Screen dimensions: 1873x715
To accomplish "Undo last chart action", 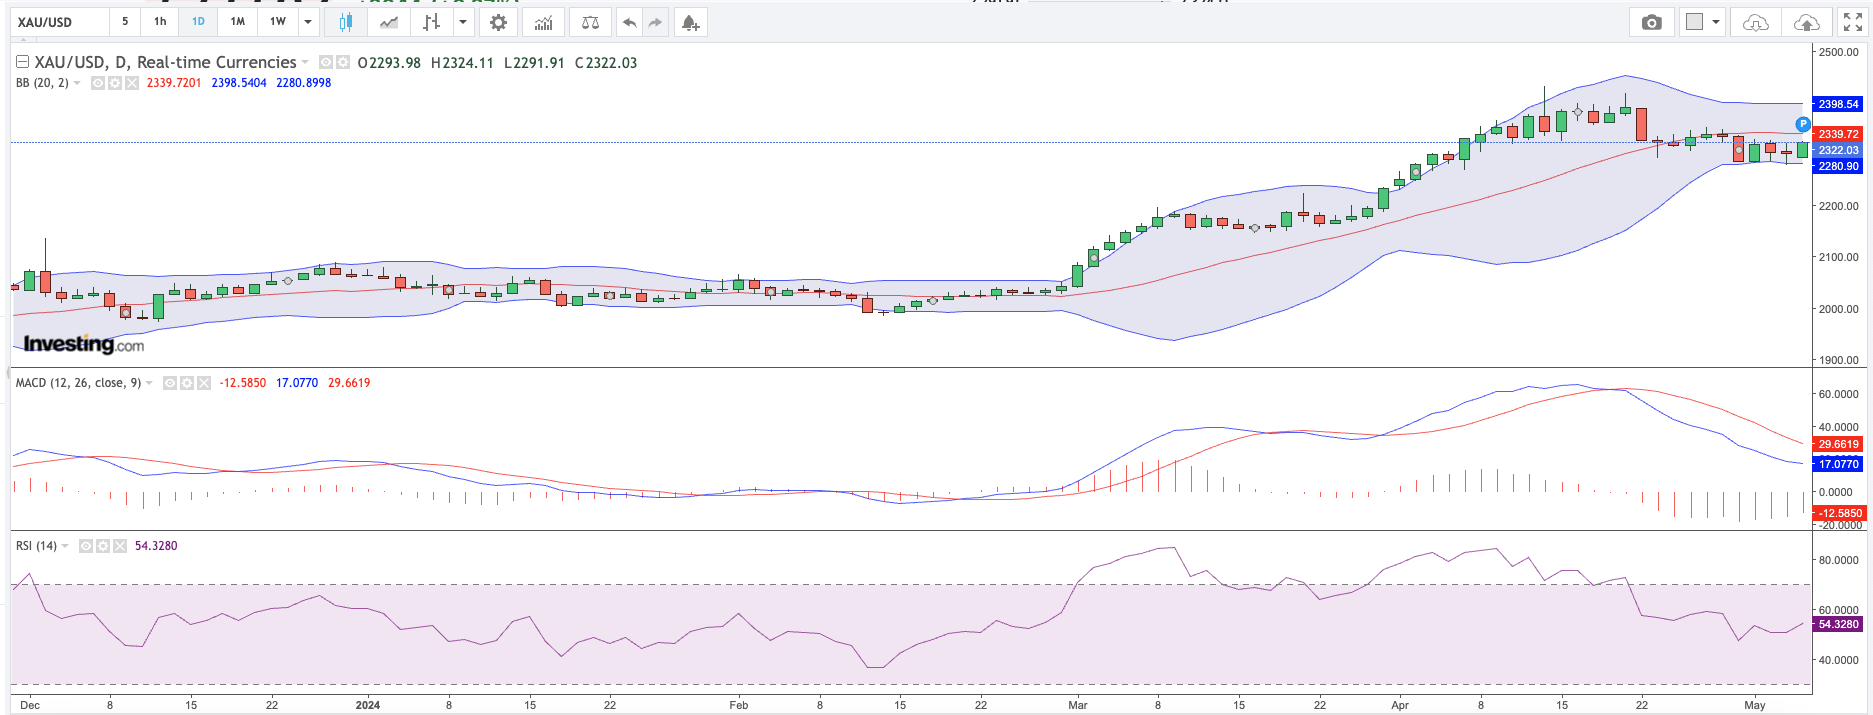I will pyautogui.click(x=629, y=22).
